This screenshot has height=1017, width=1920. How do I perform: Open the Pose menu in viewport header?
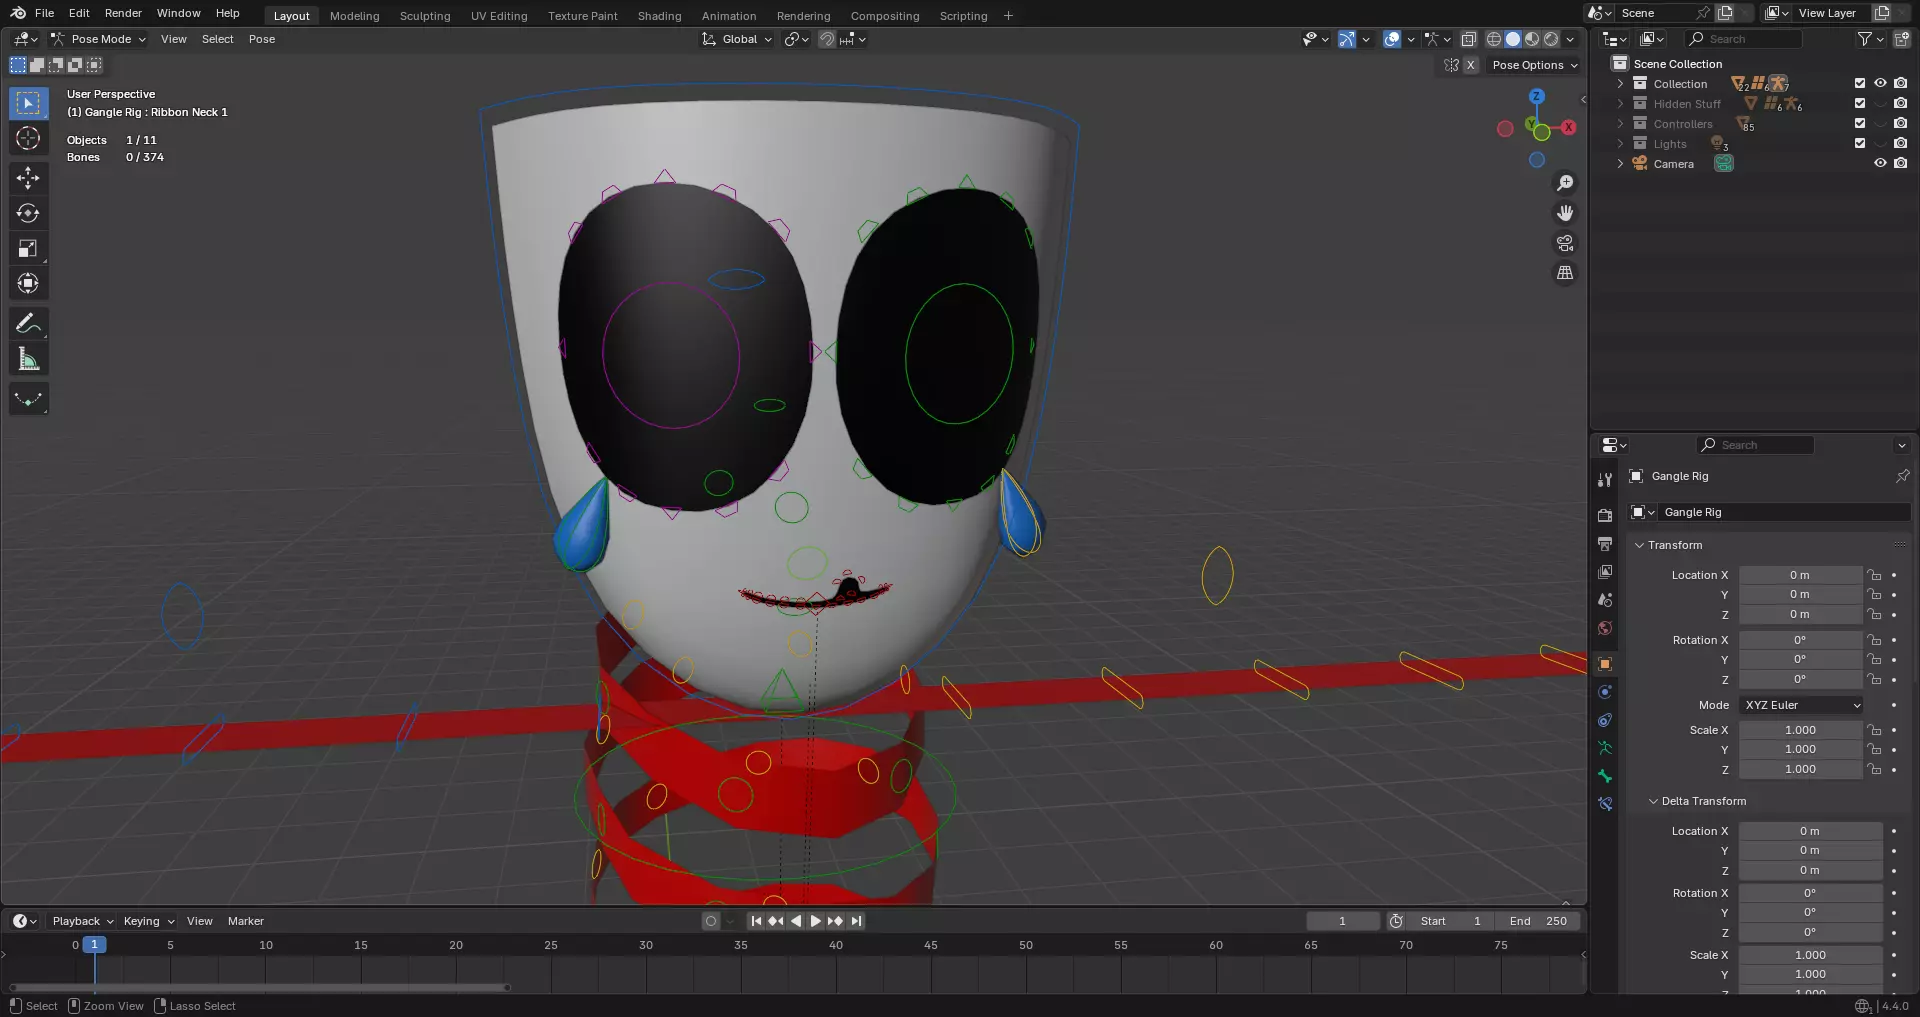tap(262, 39)
